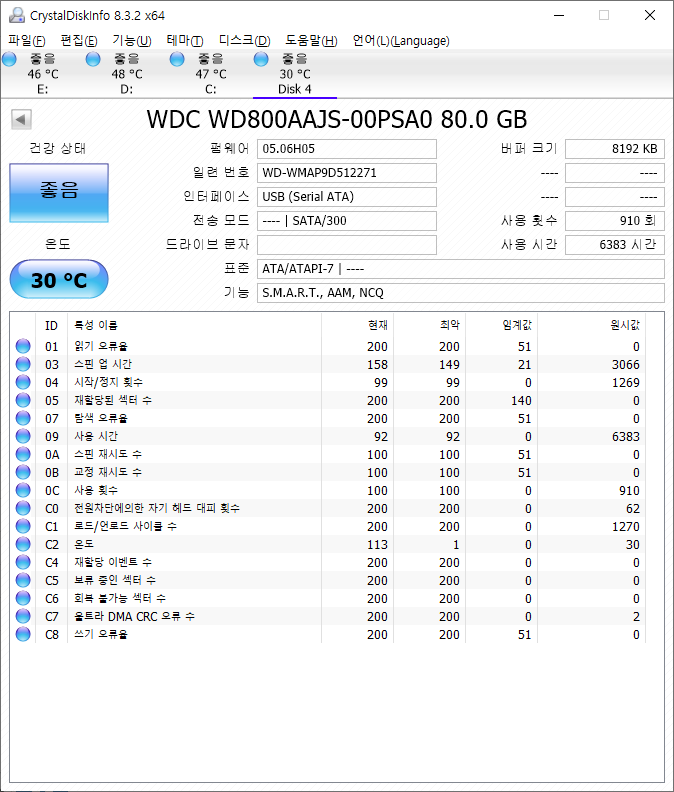Click the 임계값 column header
This screenshot has height=792, width=674.
pyautogui.click(x=501, y=325)
